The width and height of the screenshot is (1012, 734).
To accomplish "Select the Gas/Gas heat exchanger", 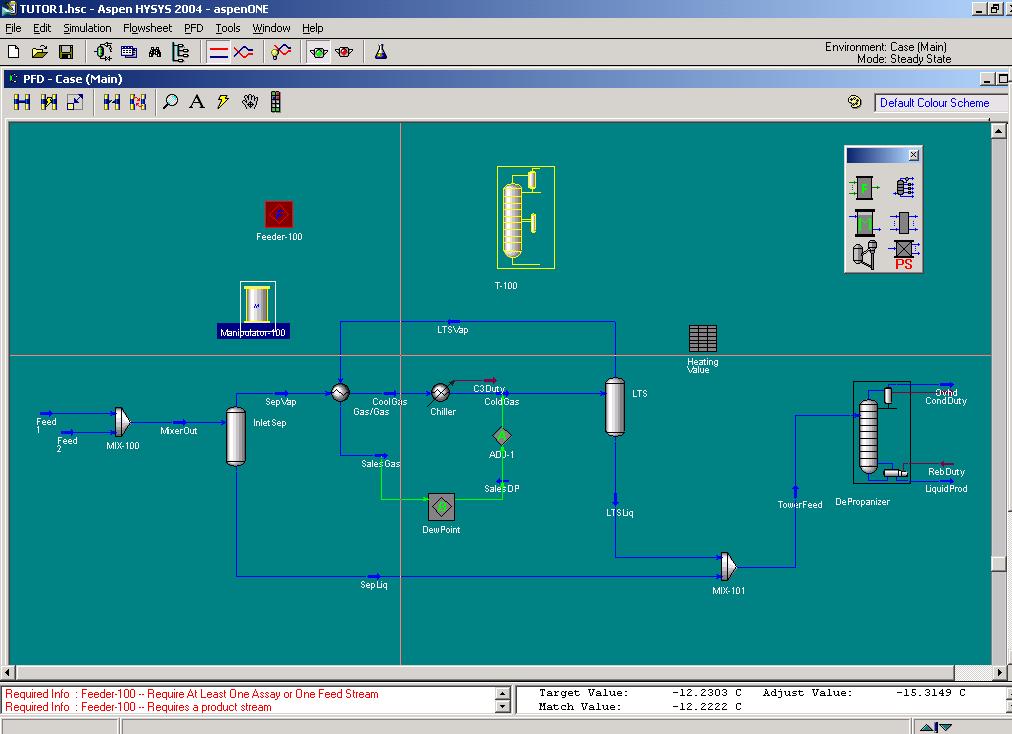I will coord(340,392).
